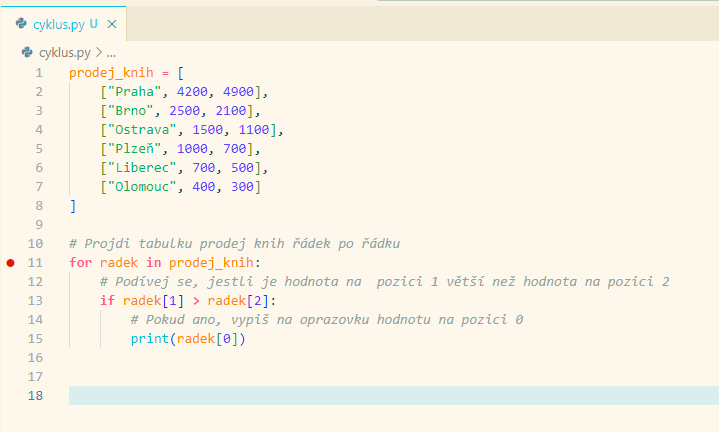Viewport: 719px width, 432px height.
Task: Toggle the red breakpoint on line 11
Action: [x=11, y=263]
